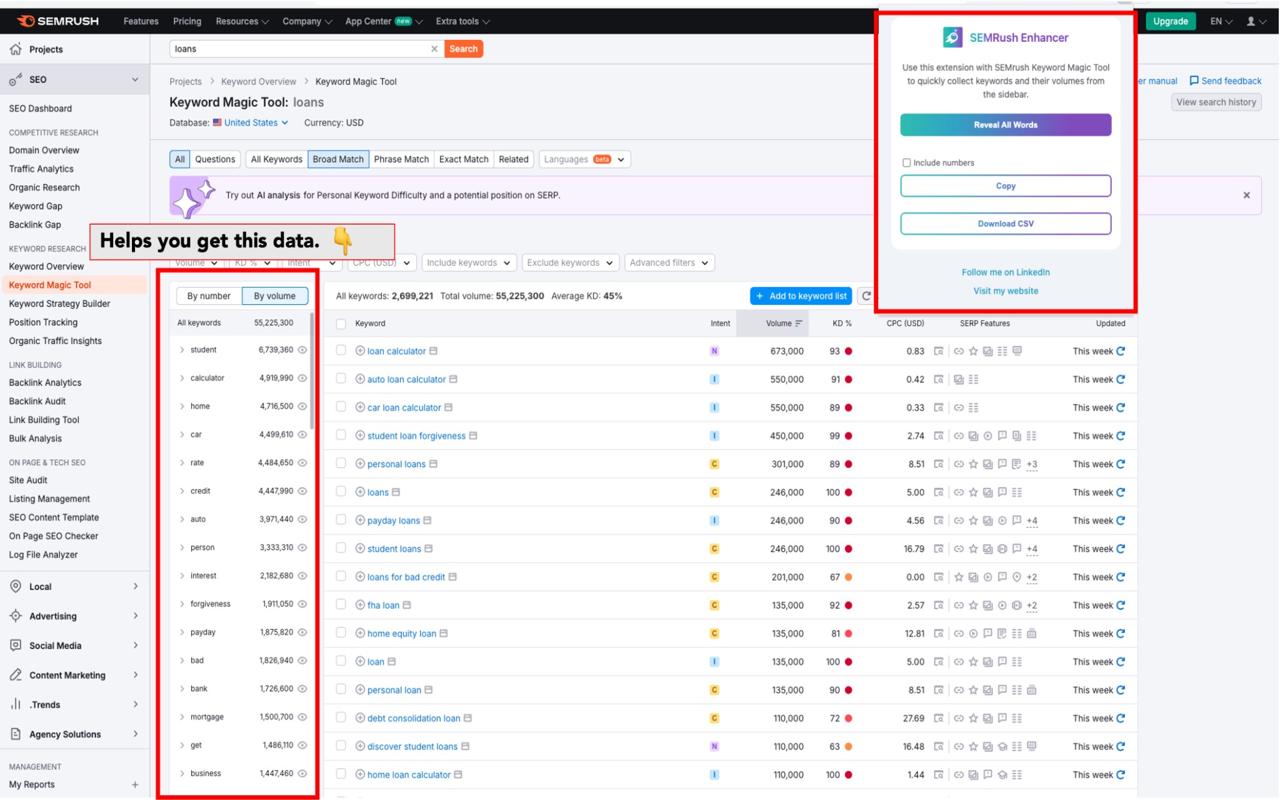Viewport: 1280px width, 800px height.
Task: Open the Resources menu
Action: tap(242, 21)
